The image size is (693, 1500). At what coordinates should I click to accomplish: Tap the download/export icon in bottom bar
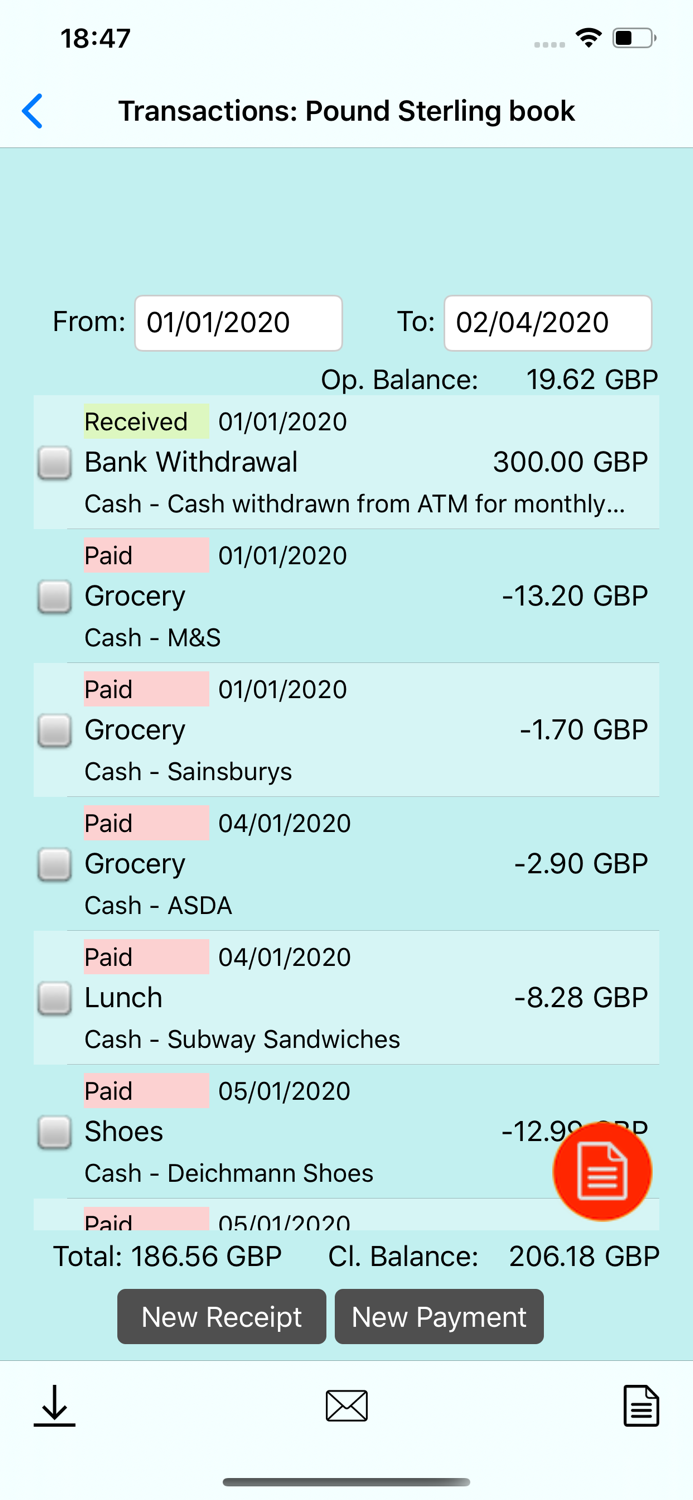click(x=54, y=1405)
